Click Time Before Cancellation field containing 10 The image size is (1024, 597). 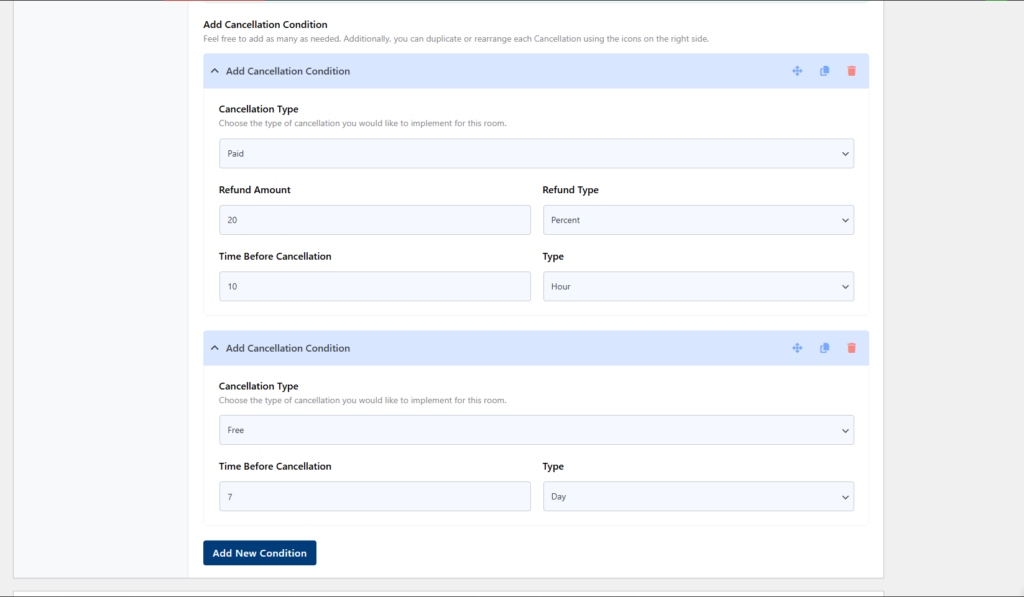(x=375, y=286)
